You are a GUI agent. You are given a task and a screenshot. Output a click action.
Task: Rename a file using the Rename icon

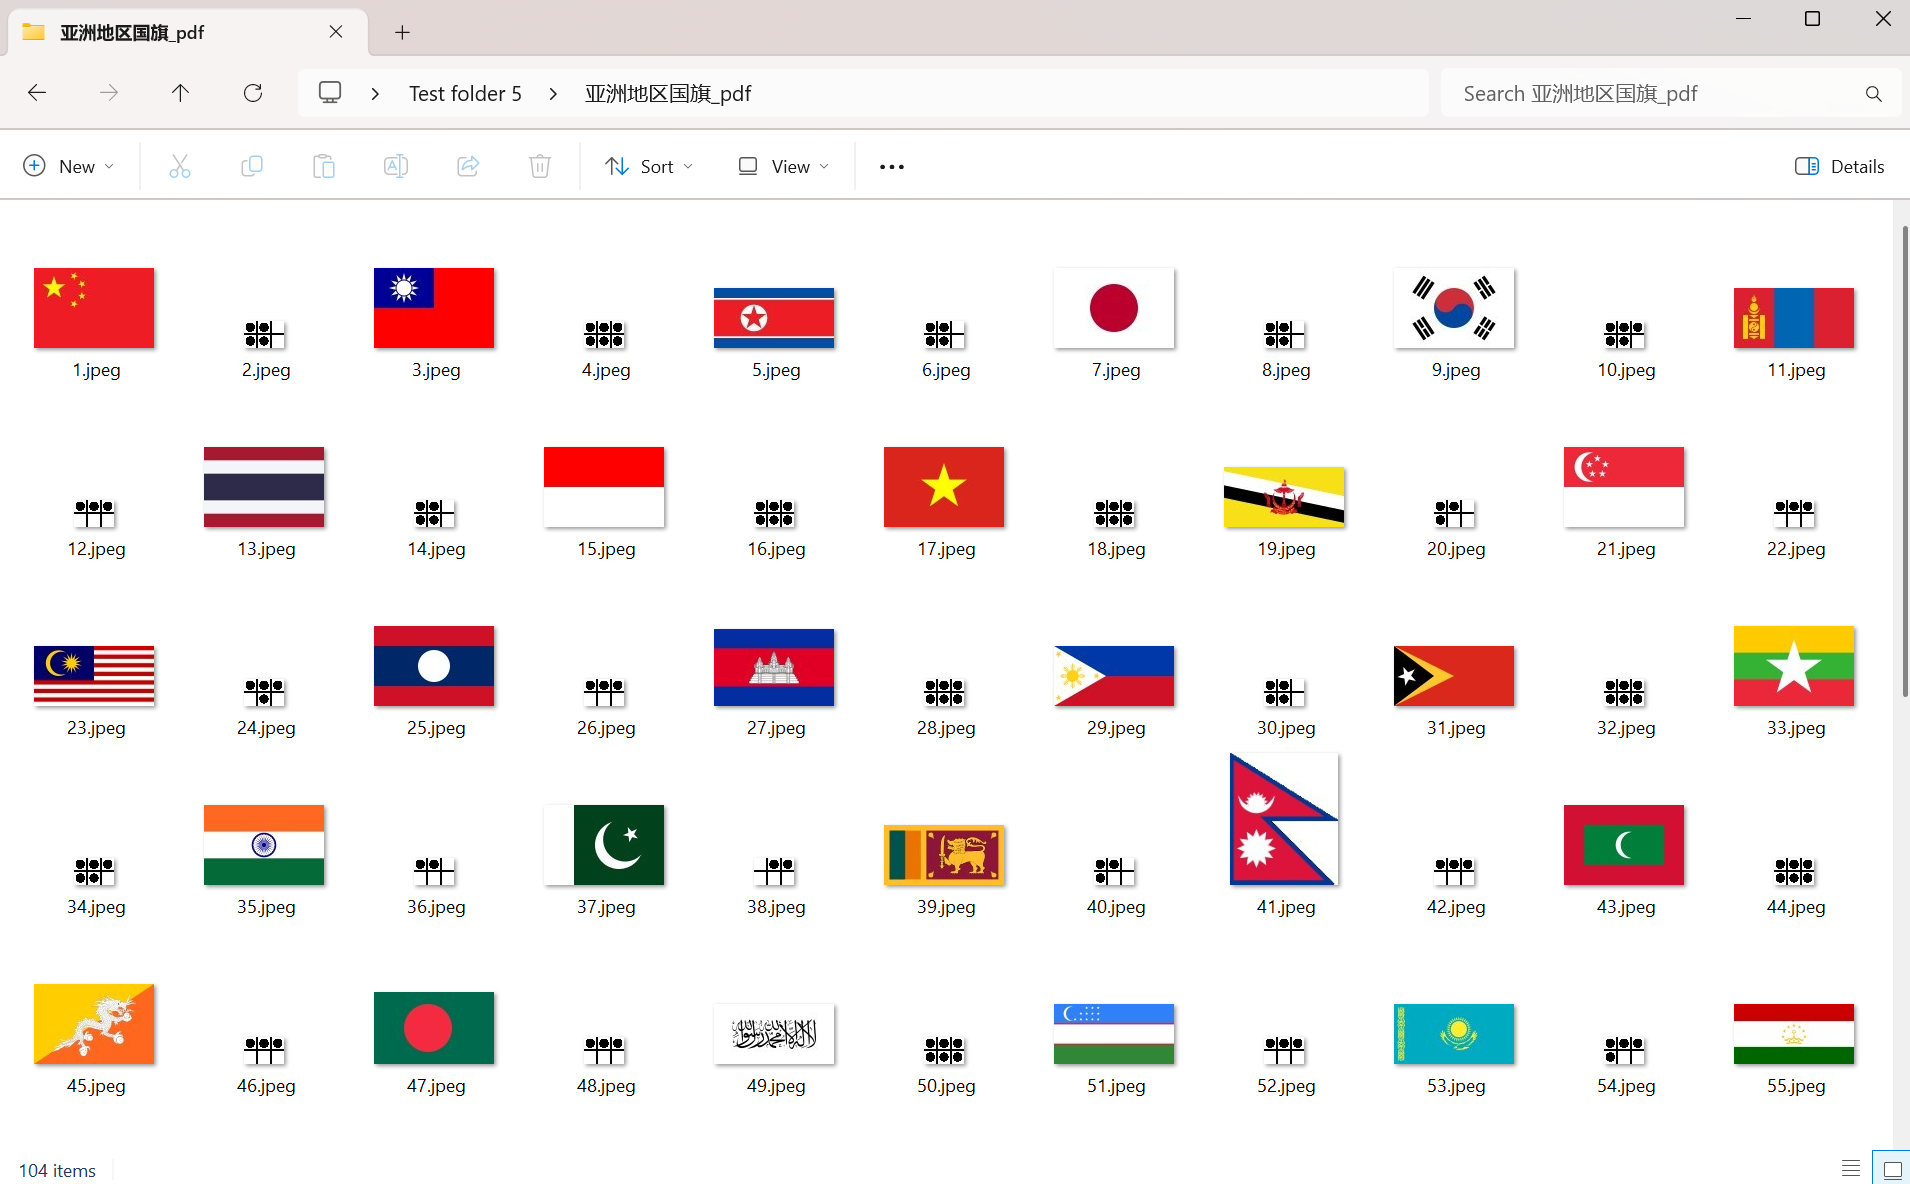395,166
